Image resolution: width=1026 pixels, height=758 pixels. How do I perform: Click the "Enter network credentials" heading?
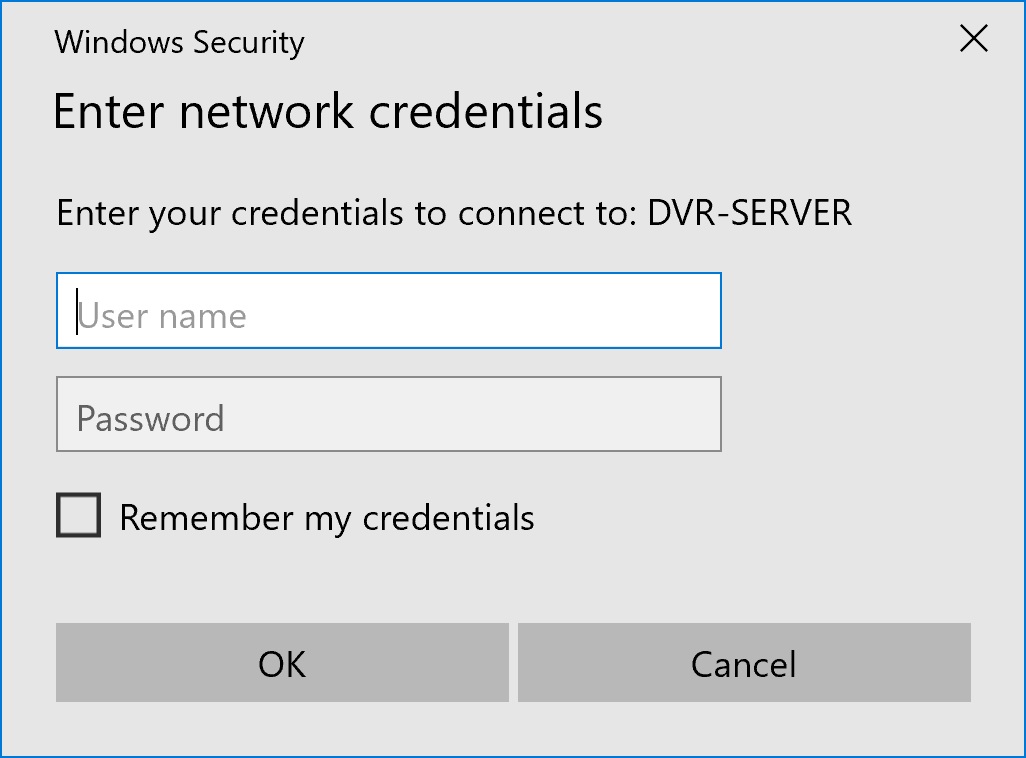(327, 111)
